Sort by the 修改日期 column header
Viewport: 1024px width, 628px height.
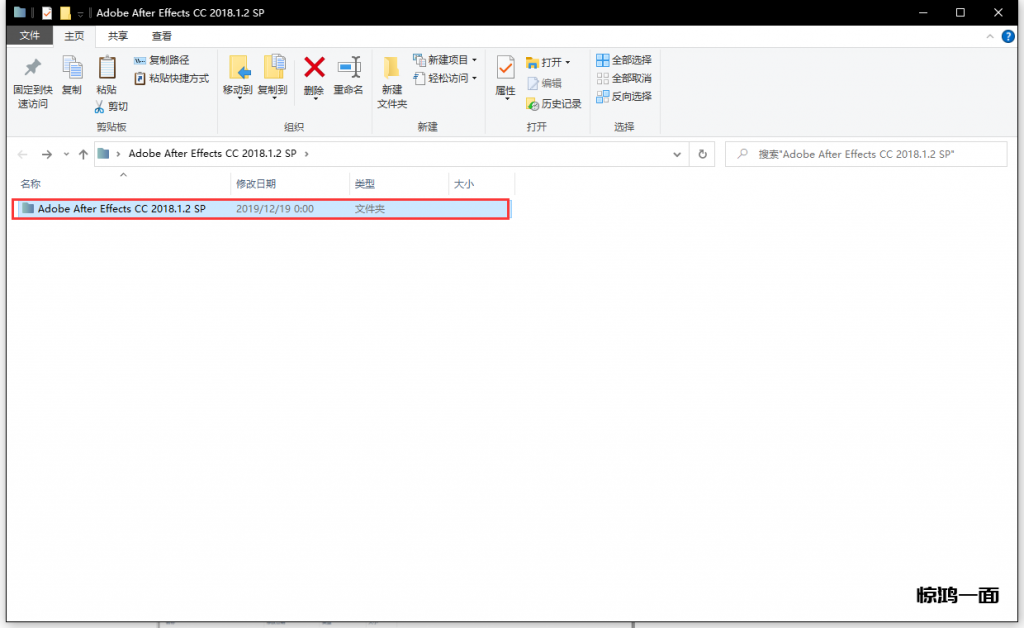point(256,184)
